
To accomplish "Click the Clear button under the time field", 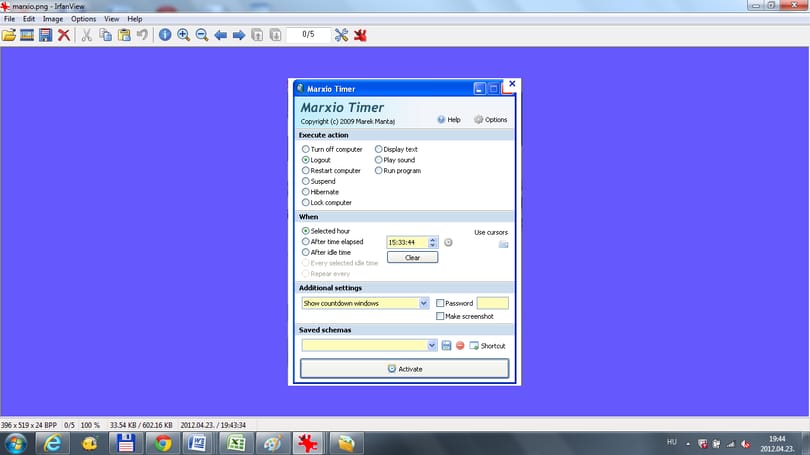I will (412, 257).
